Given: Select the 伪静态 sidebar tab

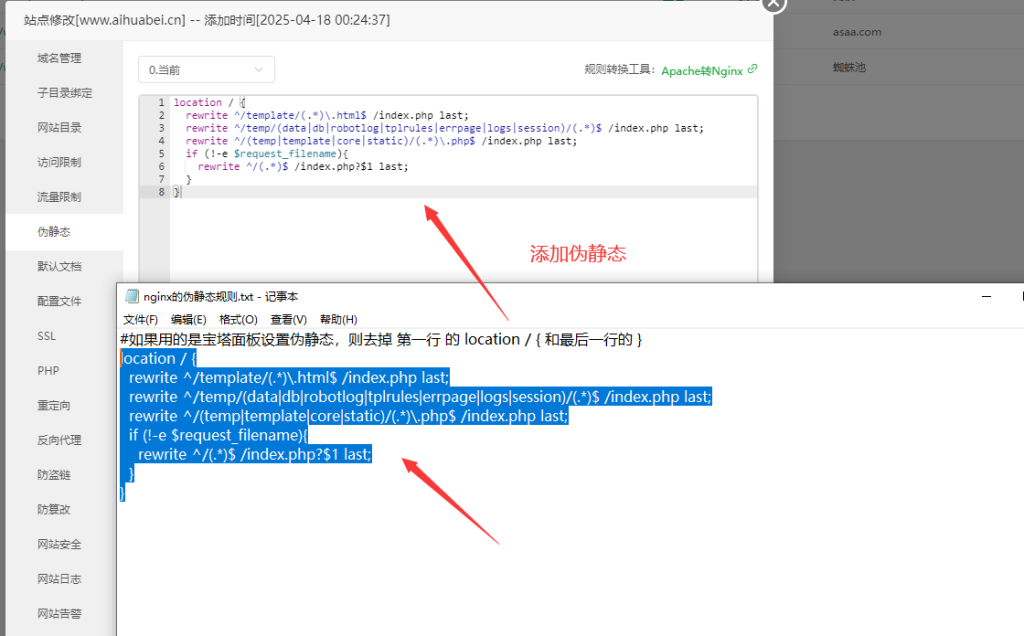Looking at the screenshot, I should tap(54, 232).
